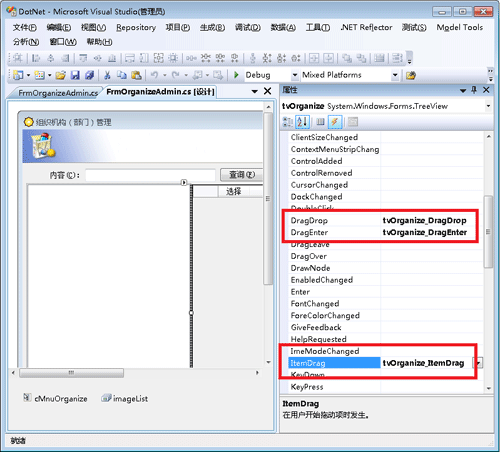Open the ItemDrag event handler dropdown
500x452 pixels.
pyautogui.click(x=478, y=363)
